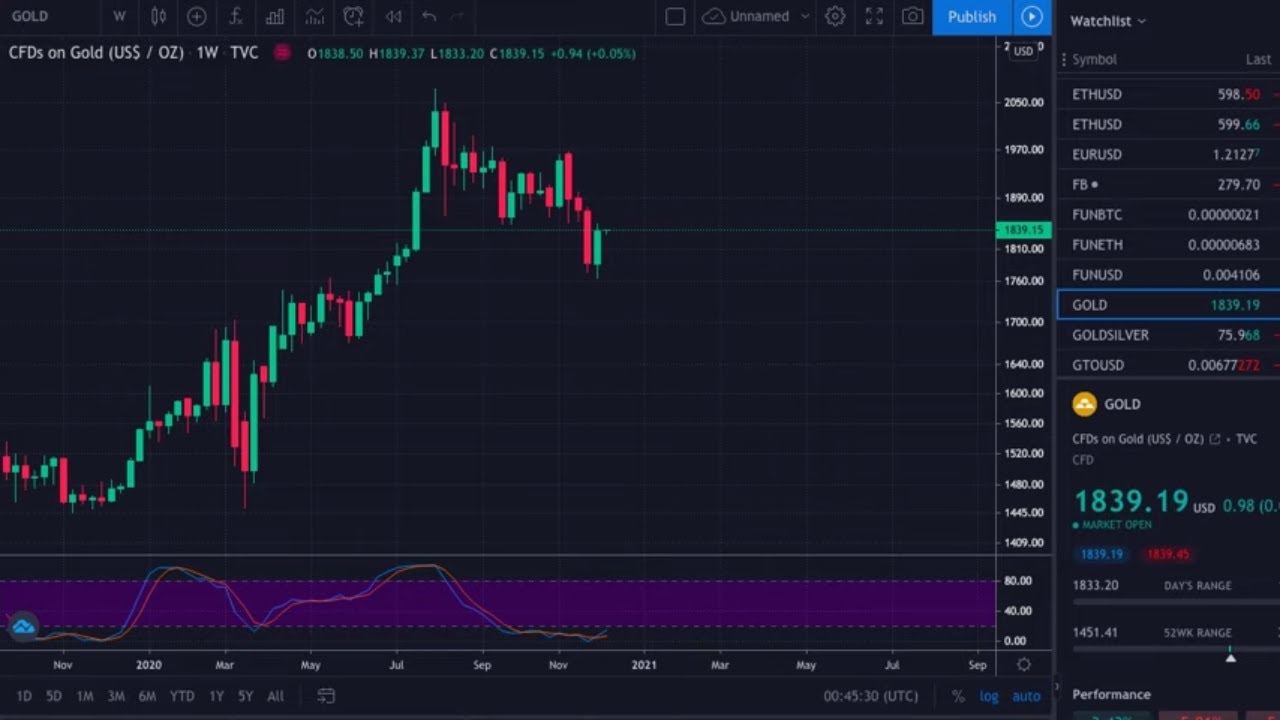The image size is (1280, 720).
Task: Toggle percent scale mode
Action: [958, 696]
